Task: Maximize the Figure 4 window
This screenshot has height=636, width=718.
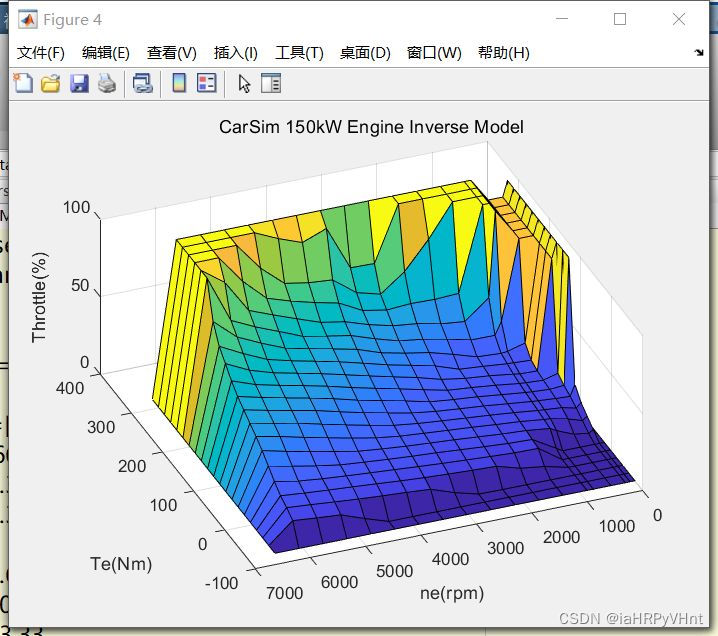Action: click(620, 19)
